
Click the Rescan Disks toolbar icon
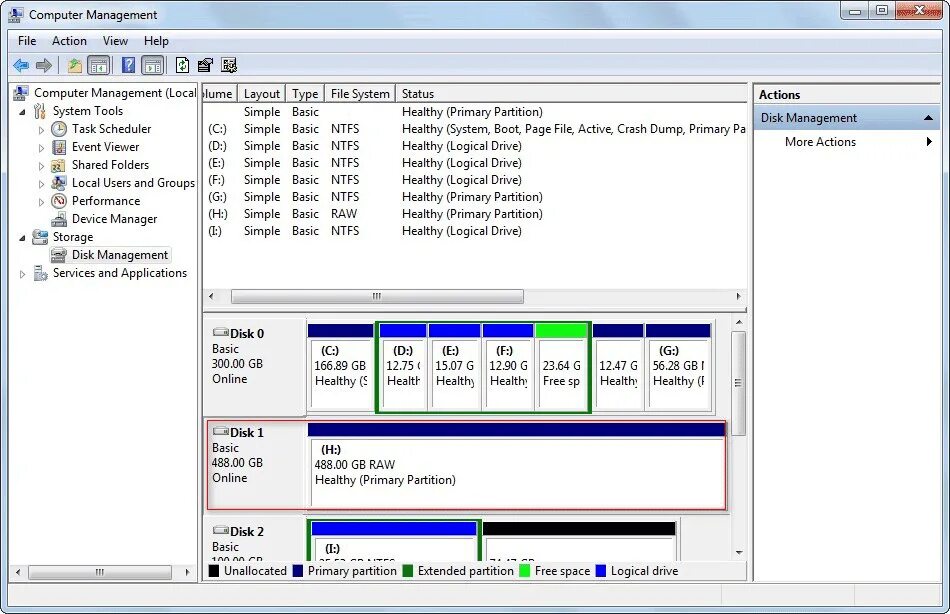(229, 64)
